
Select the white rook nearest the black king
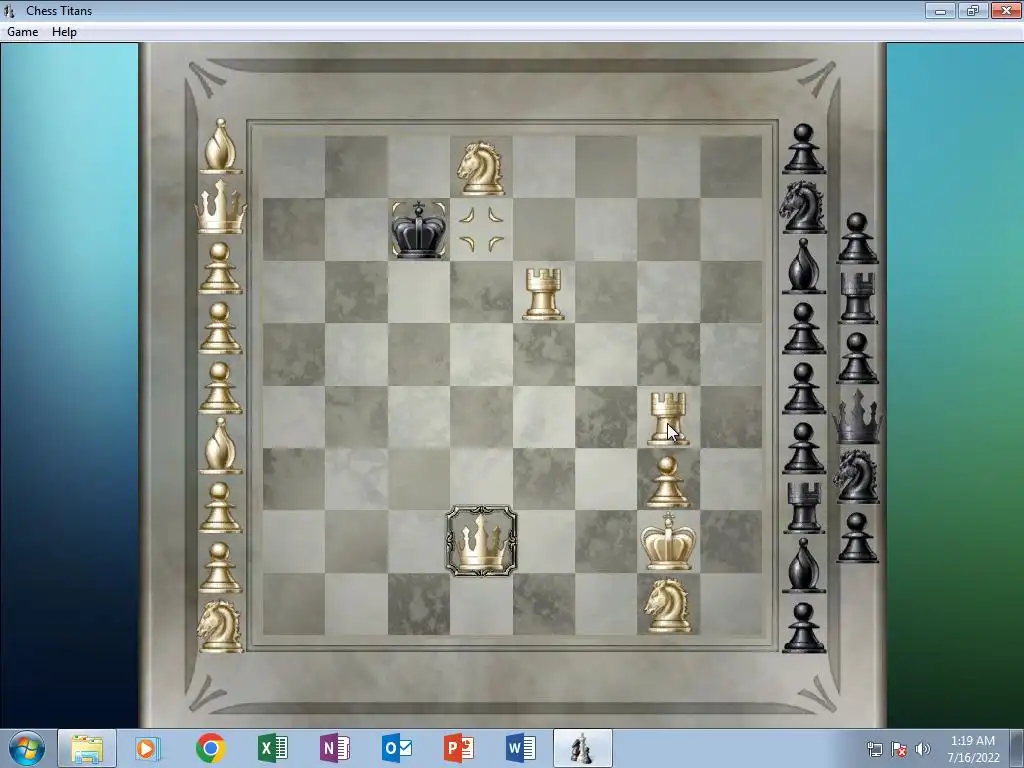(543, 294)
